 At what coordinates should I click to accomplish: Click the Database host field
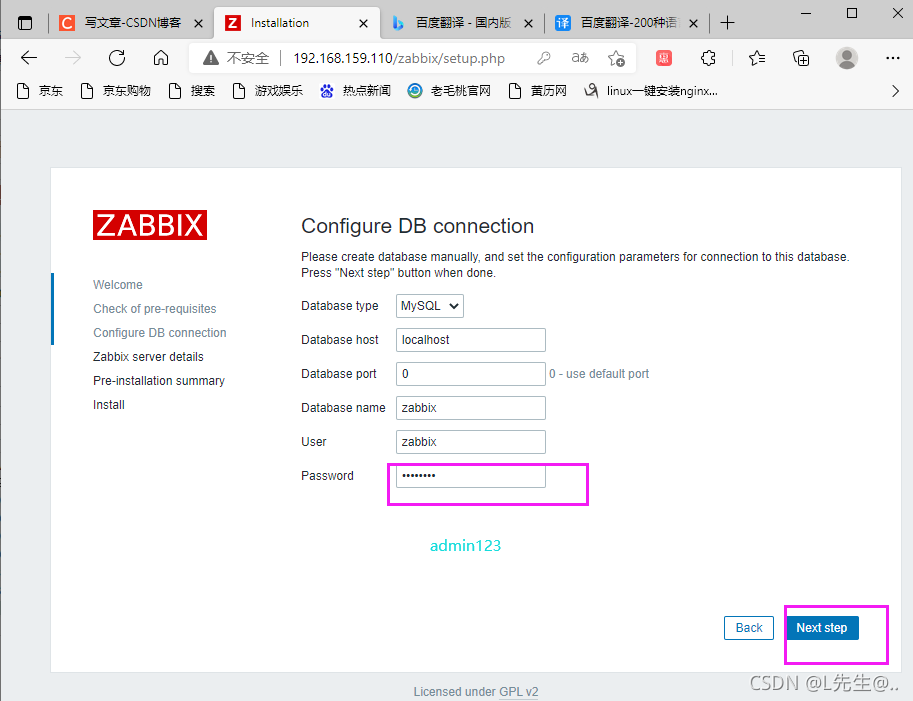coord(470,340)
